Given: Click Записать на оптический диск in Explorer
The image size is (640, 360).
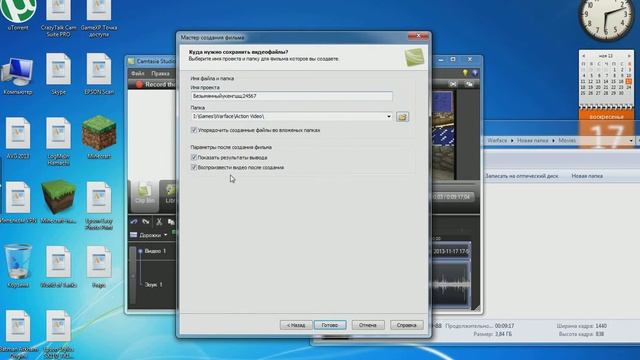Looking at the screenshot, I should tap(522, 176).
